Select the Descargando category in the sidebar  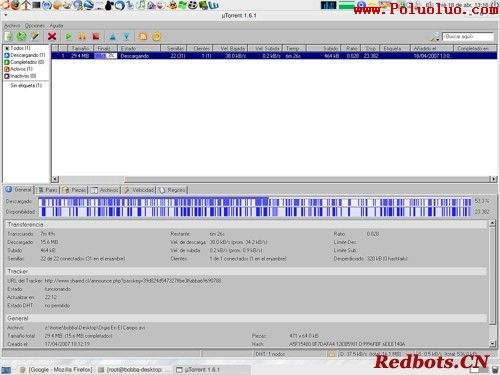point(25,55)
